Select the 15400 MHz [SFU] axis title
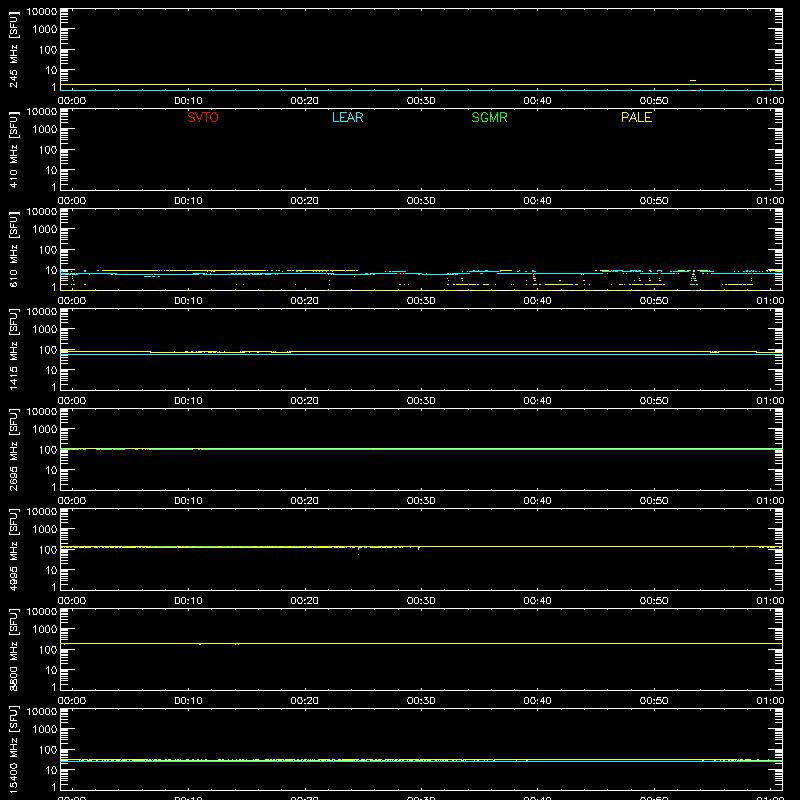 pyautogui.click(x=13, y=750)
